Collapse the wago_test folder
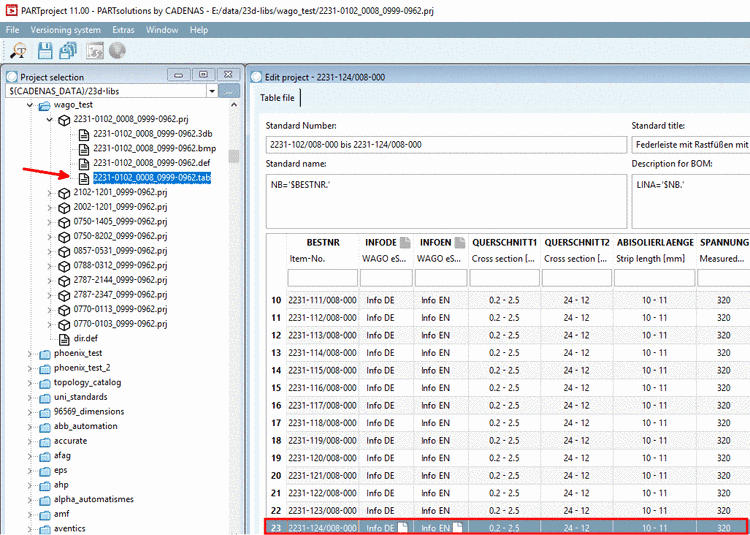 point(28,104)
